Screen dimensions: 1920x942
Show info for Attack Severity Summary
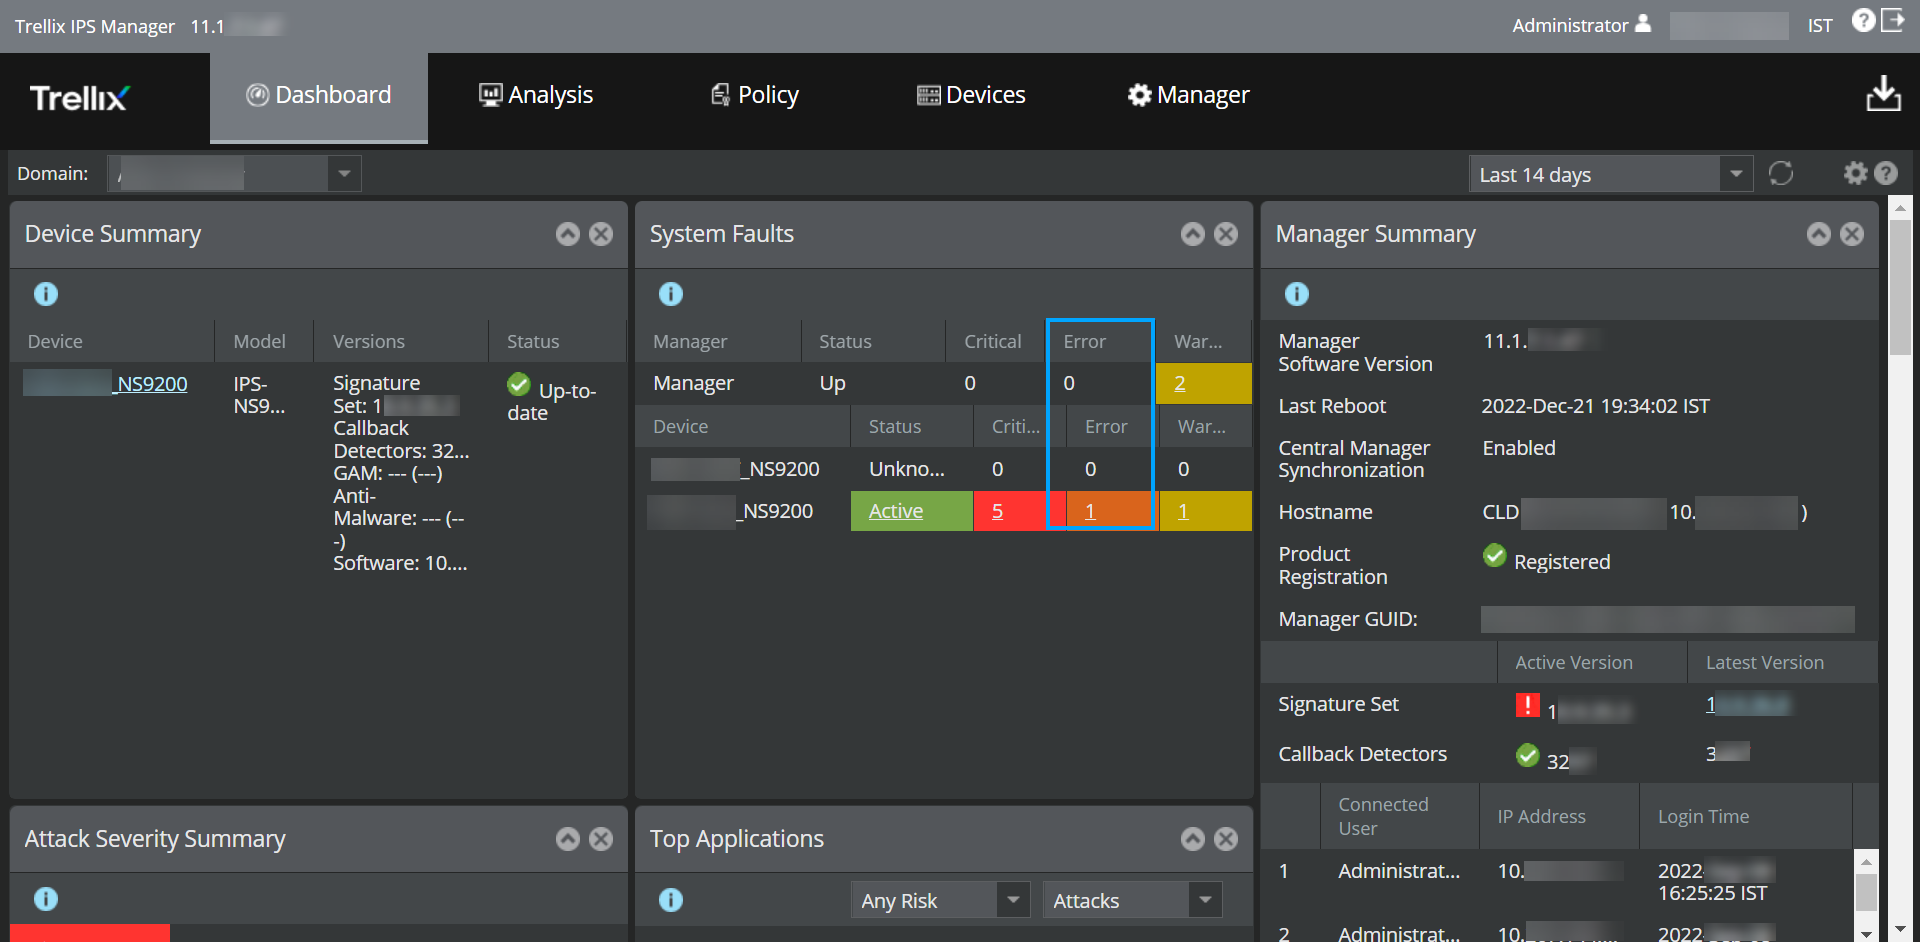46,899
